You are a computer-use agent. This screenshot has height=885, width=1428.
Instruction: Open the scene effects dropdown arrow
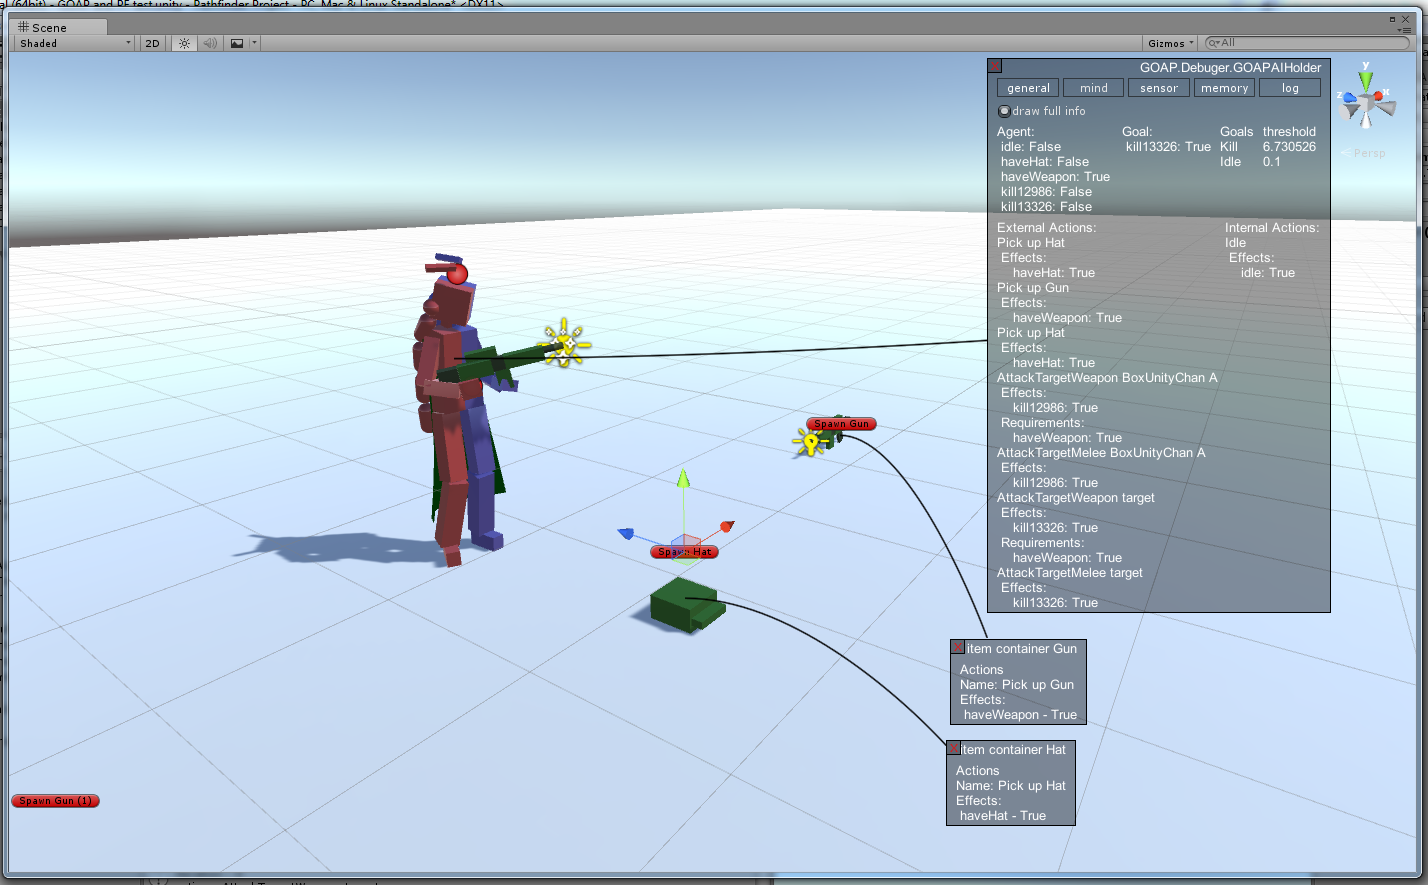(x=254, y=43)
